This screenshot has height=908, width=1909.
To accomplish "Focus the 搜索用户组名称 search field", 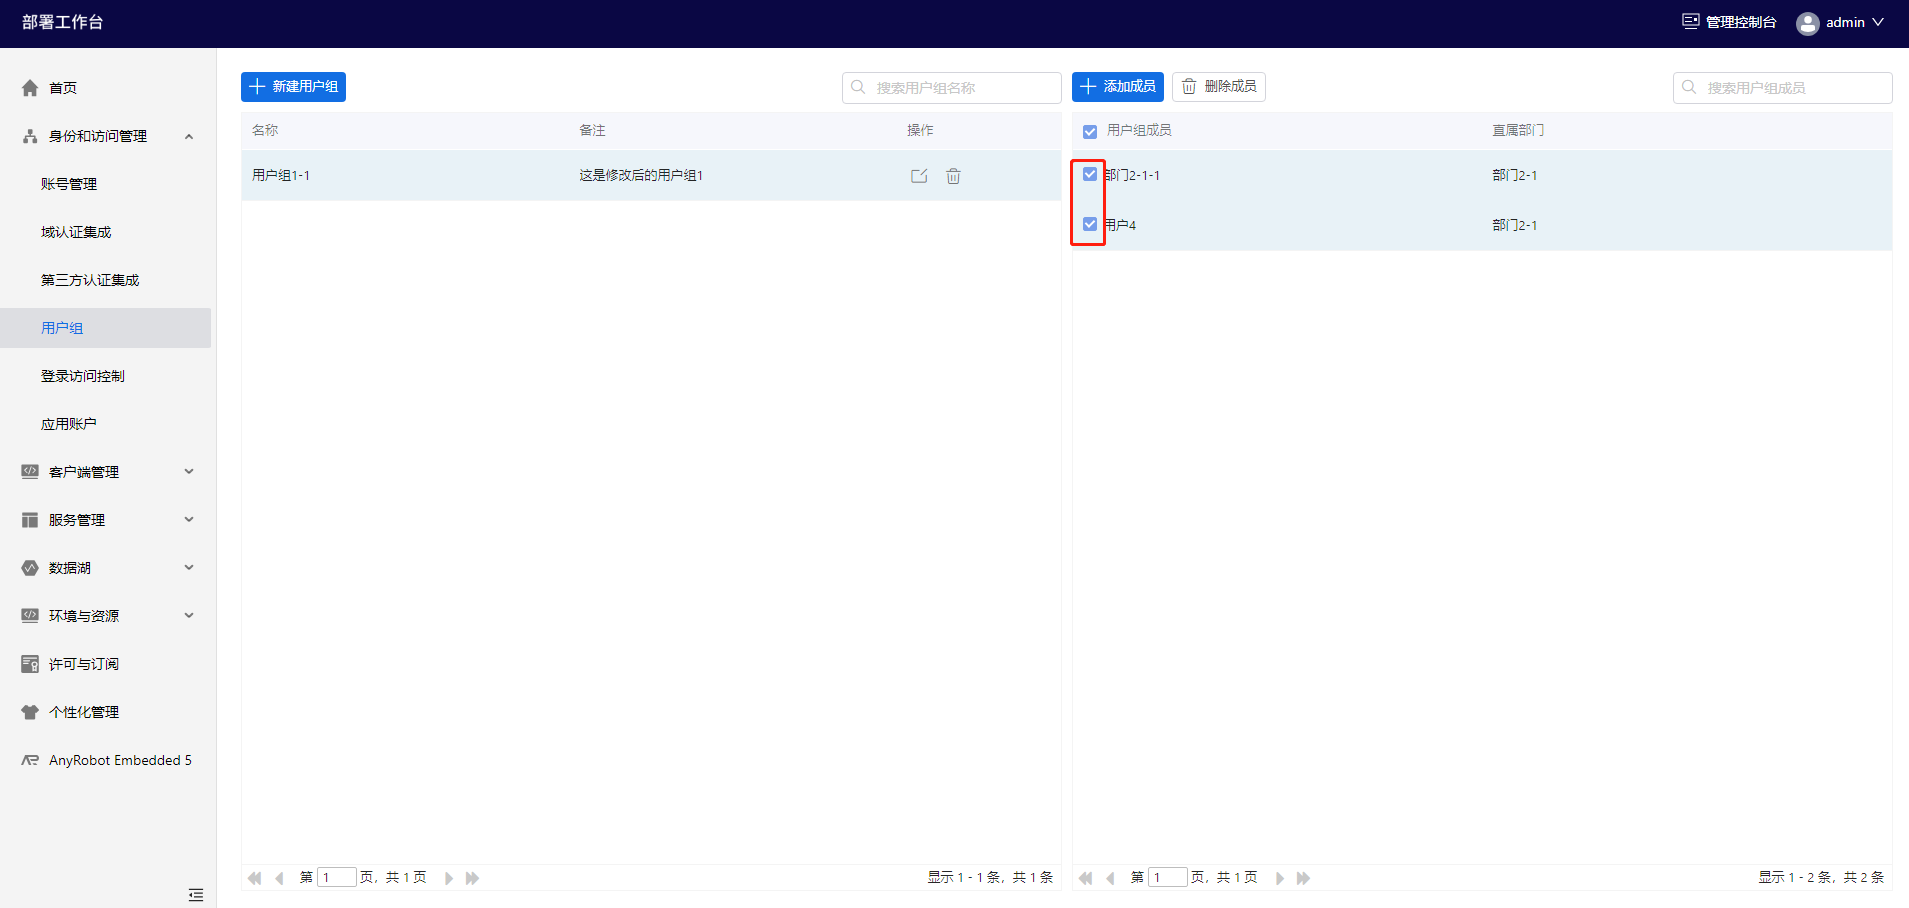I will tap(952, 87).
